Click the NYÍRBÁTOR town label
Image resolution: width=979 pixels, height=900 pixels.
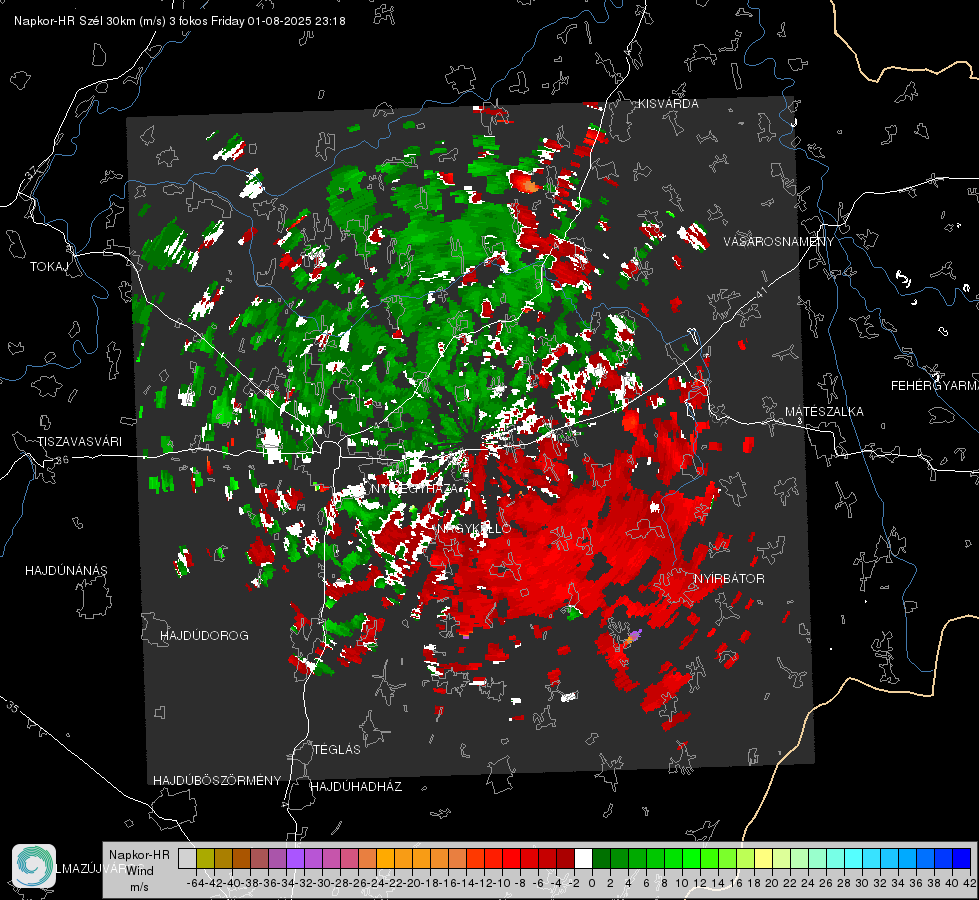click(729, 579)
